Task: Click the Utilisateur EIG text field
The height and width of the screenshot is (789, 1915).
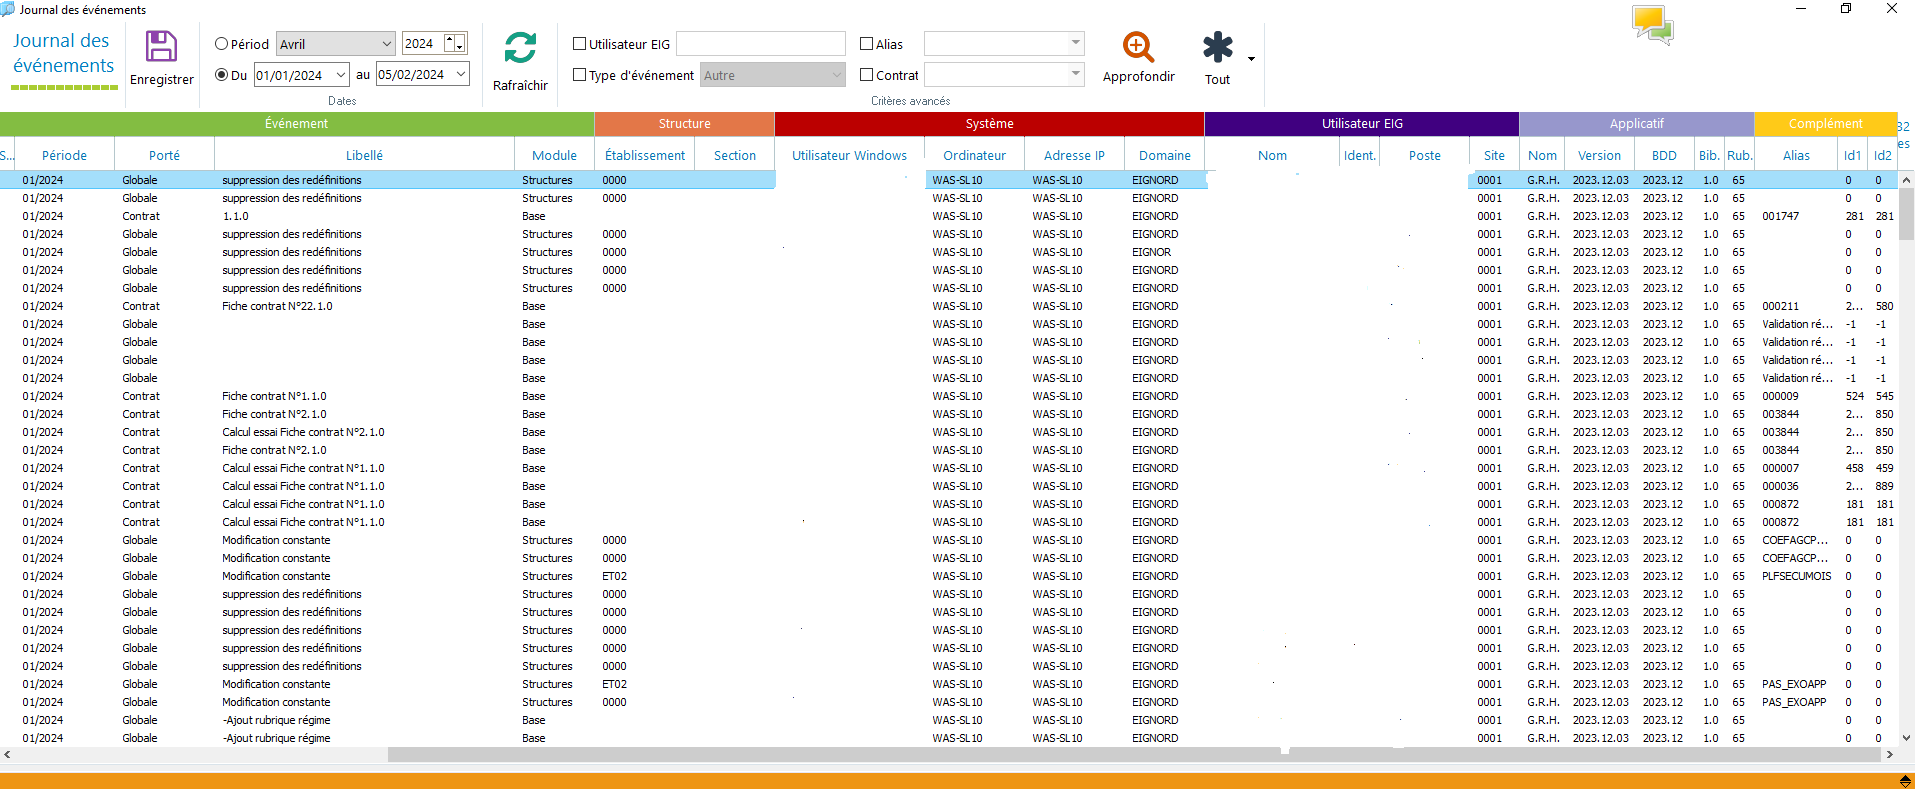Action: [760, 44]
